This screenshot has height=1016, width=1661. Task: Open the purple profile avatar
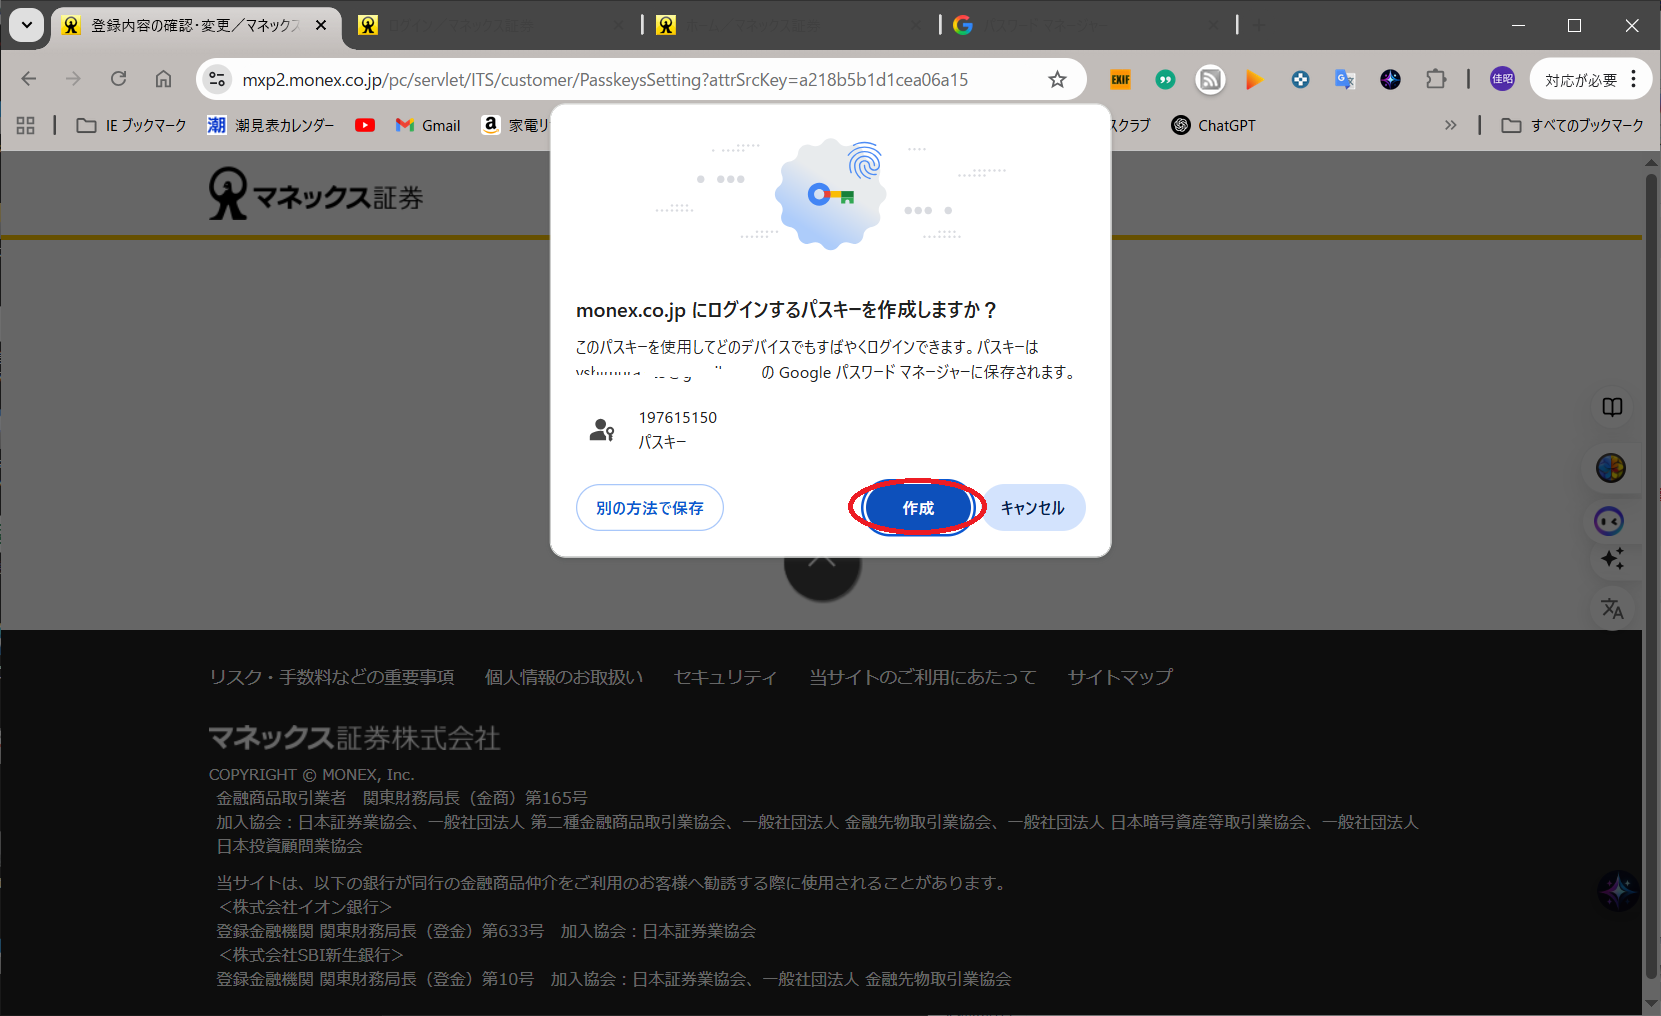(1502, 80)
